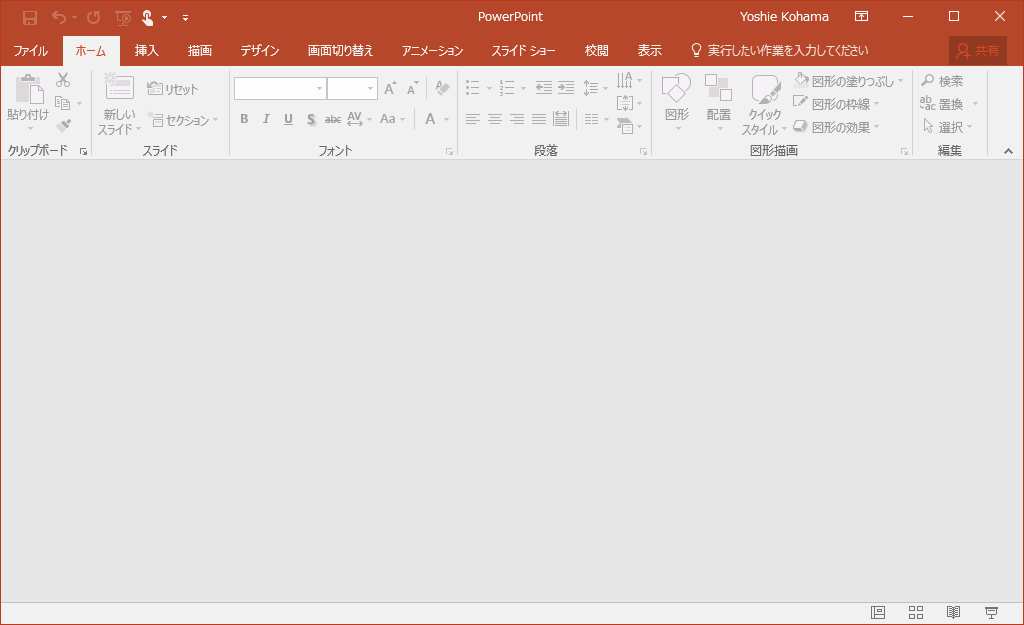Open the ファイル (File) tab

pos(31,50)
